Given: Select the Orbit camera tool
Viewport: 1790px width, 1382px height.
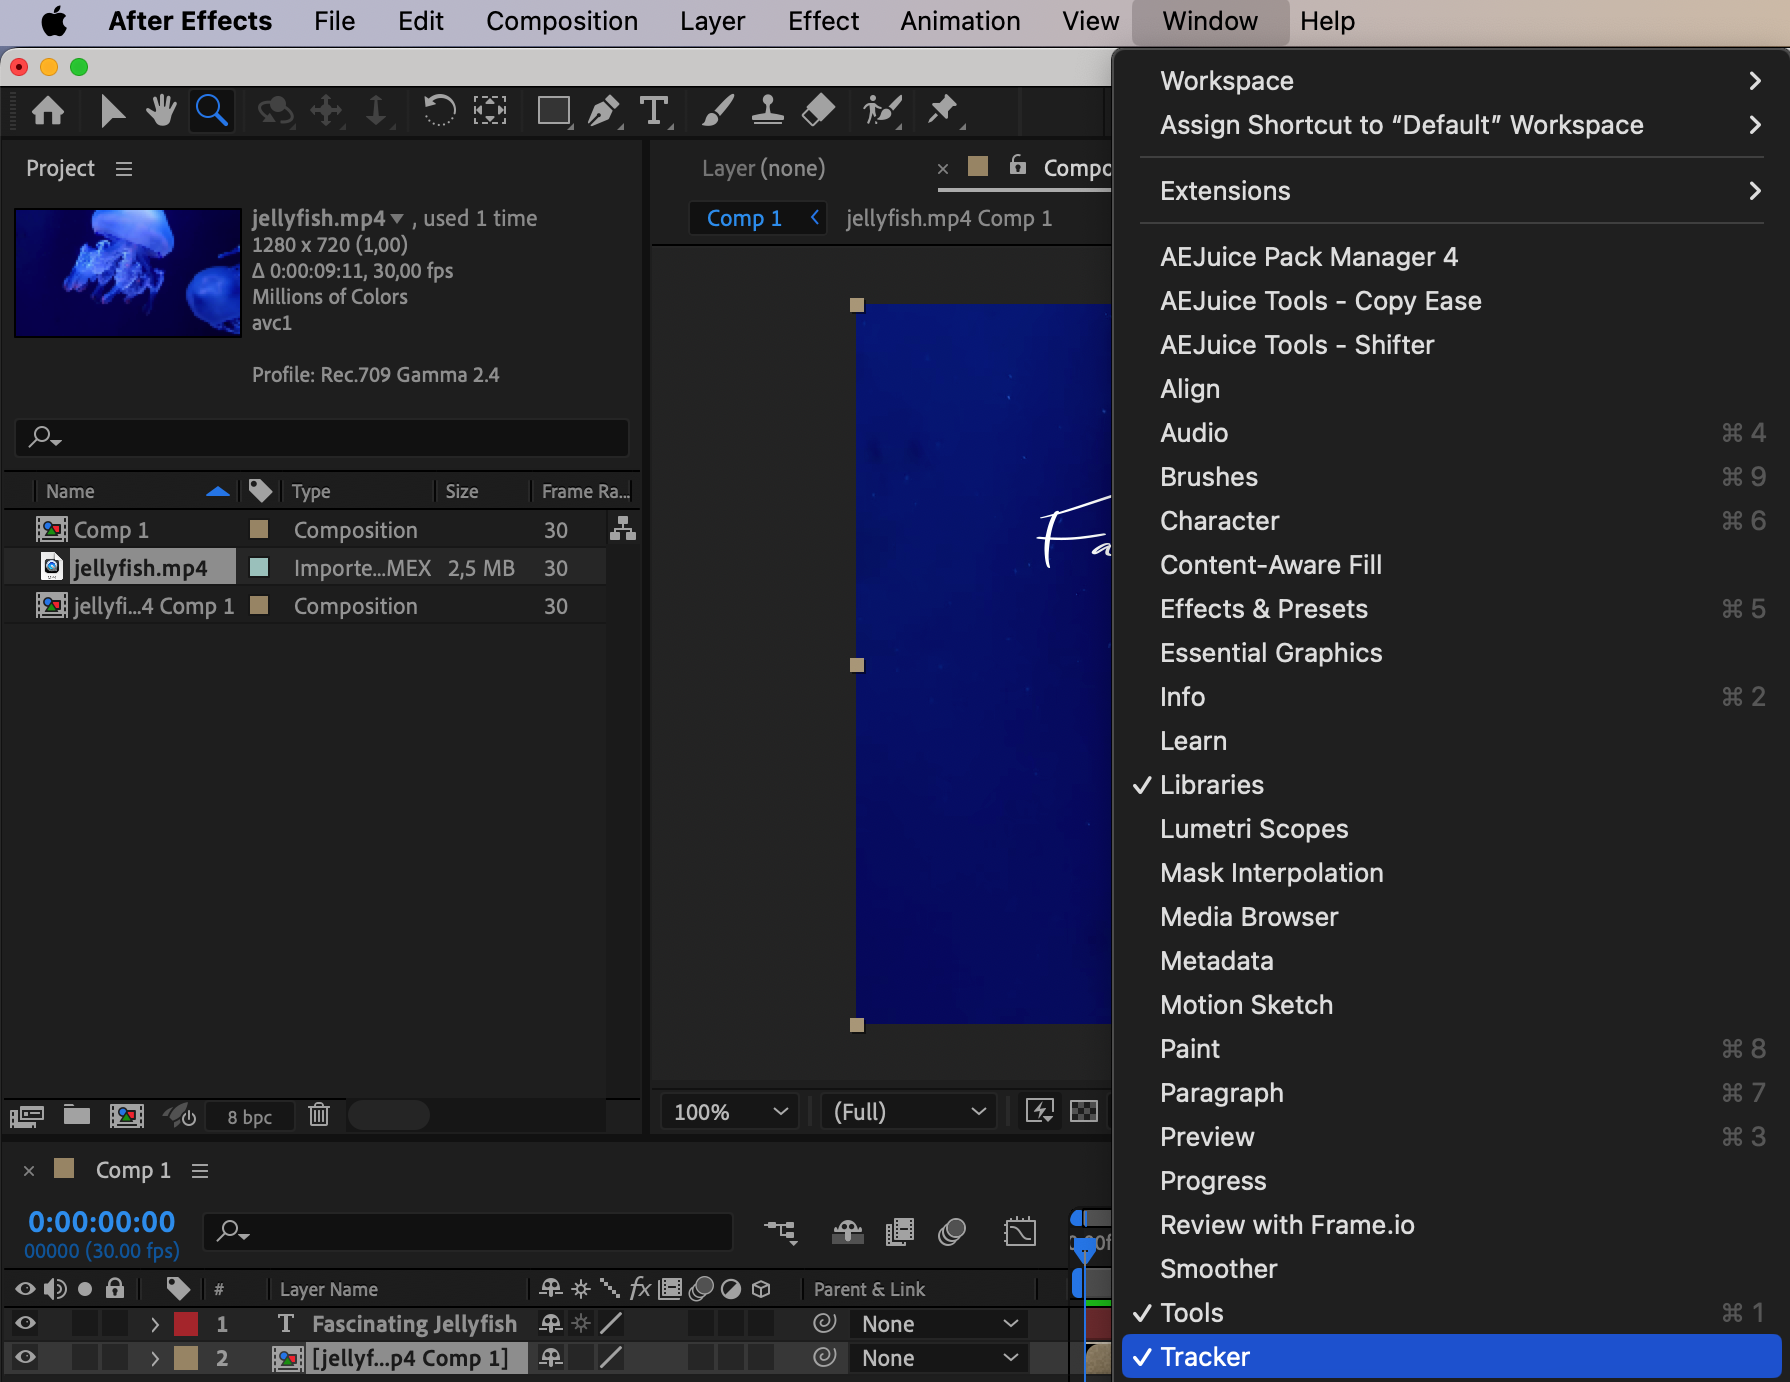Looking at the screenshot, I should tap(275, 111).
